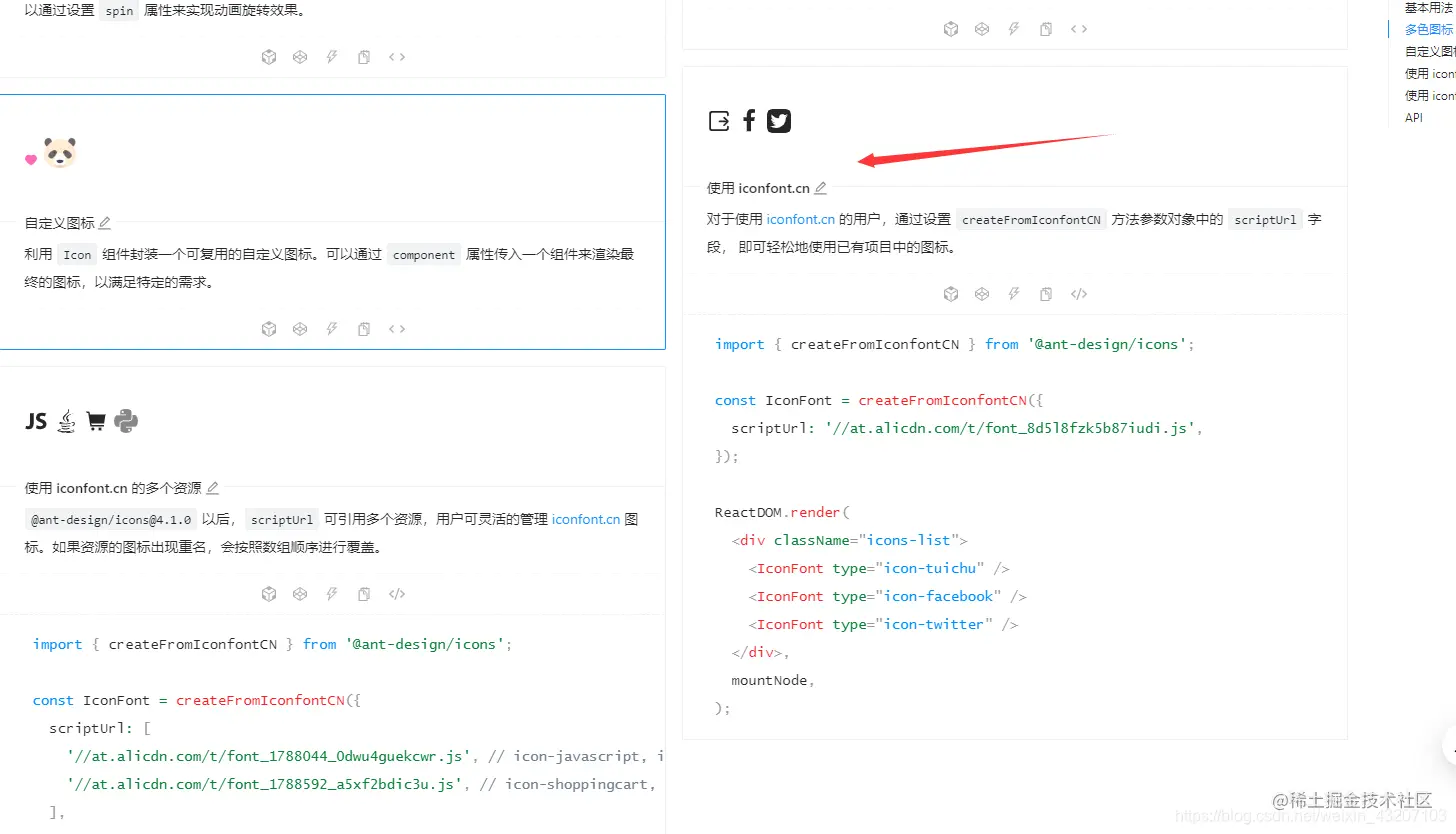Click the Facebook demo icon

click(x=749, y=121)
